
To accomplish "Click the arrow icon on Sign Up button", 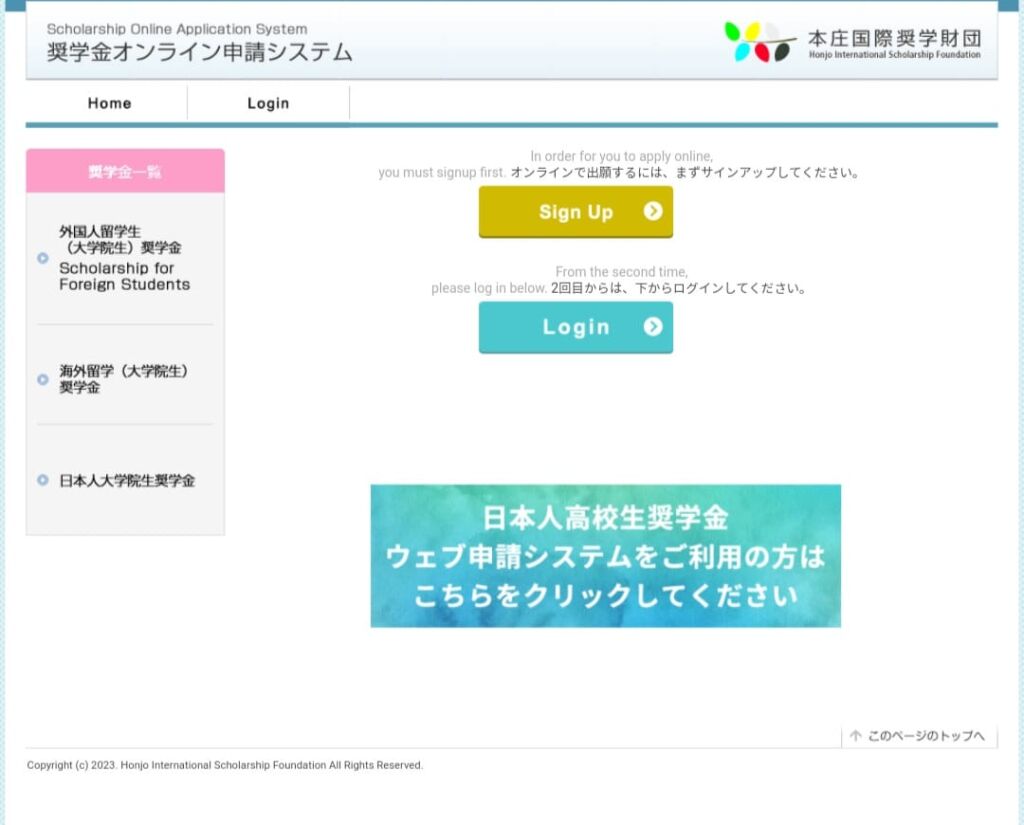I will pos(653,211).
